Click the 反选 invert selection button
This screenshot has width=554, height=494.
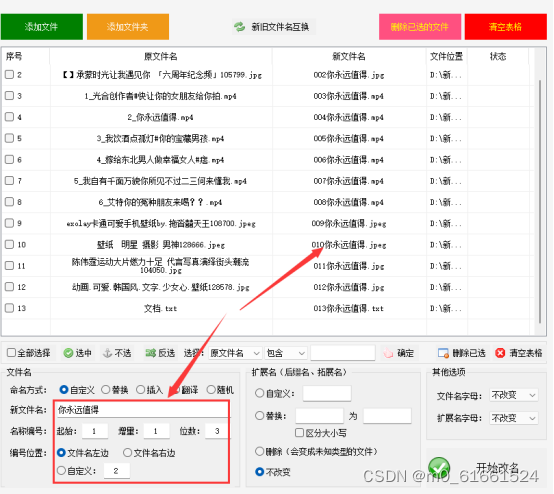coord(160,353)
